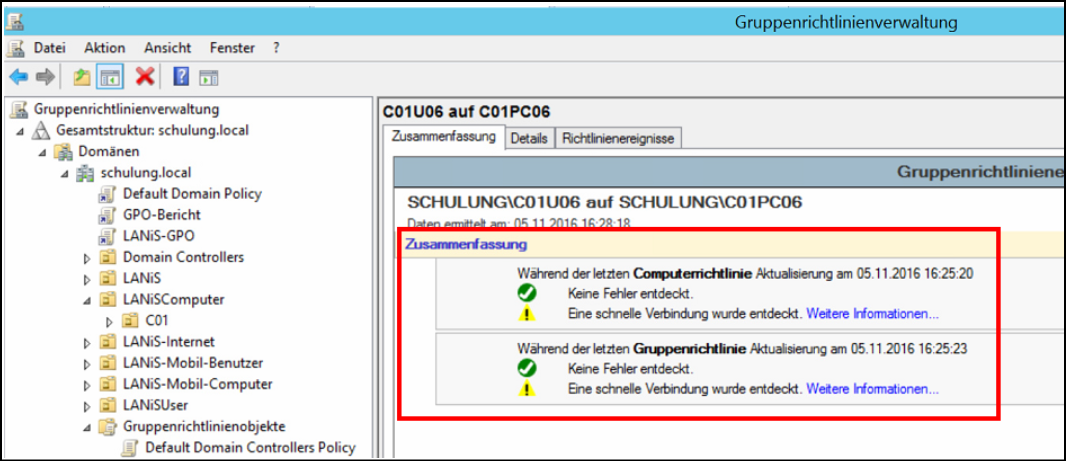This screenshot has width=1066, height=461.
Task: Click the C01 OU folder icon
Action: click(130, 320)
